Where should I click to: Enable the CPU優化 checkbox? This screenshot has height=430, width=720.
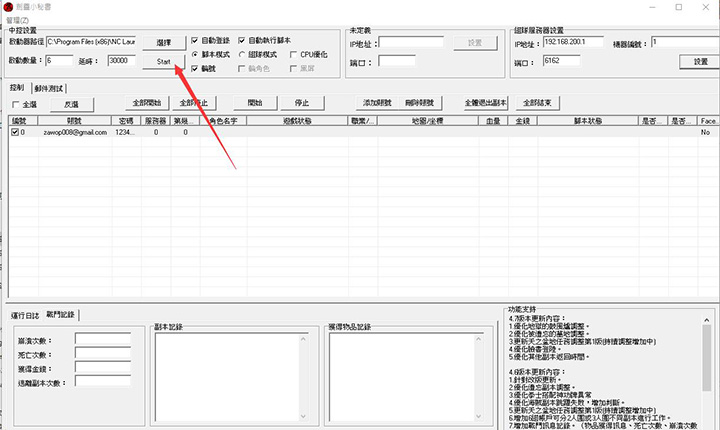292,54
